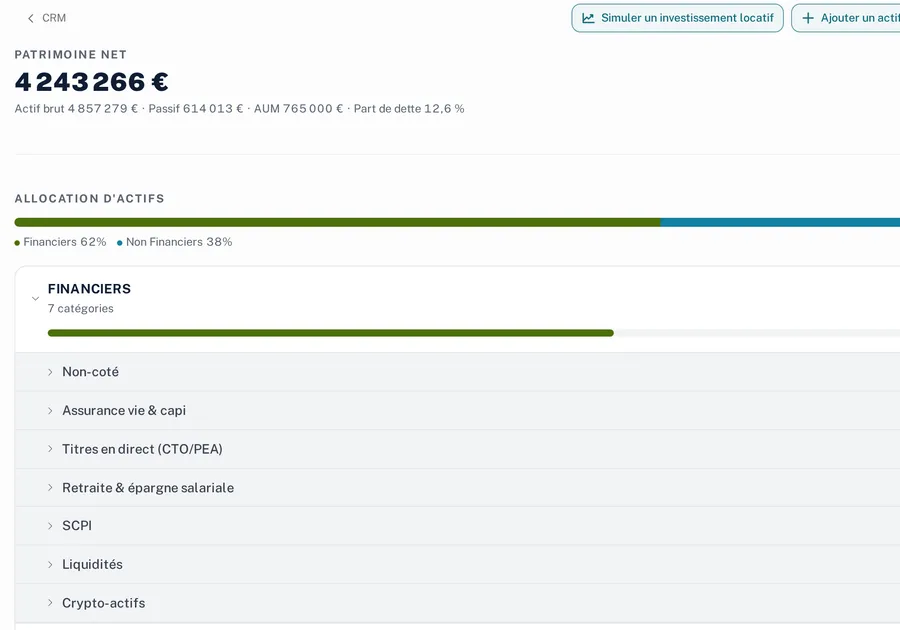The width and height of the screenshot is (900, 630).
Task: Click the blue Non Financiers bar segment
Action: point(780,222)
